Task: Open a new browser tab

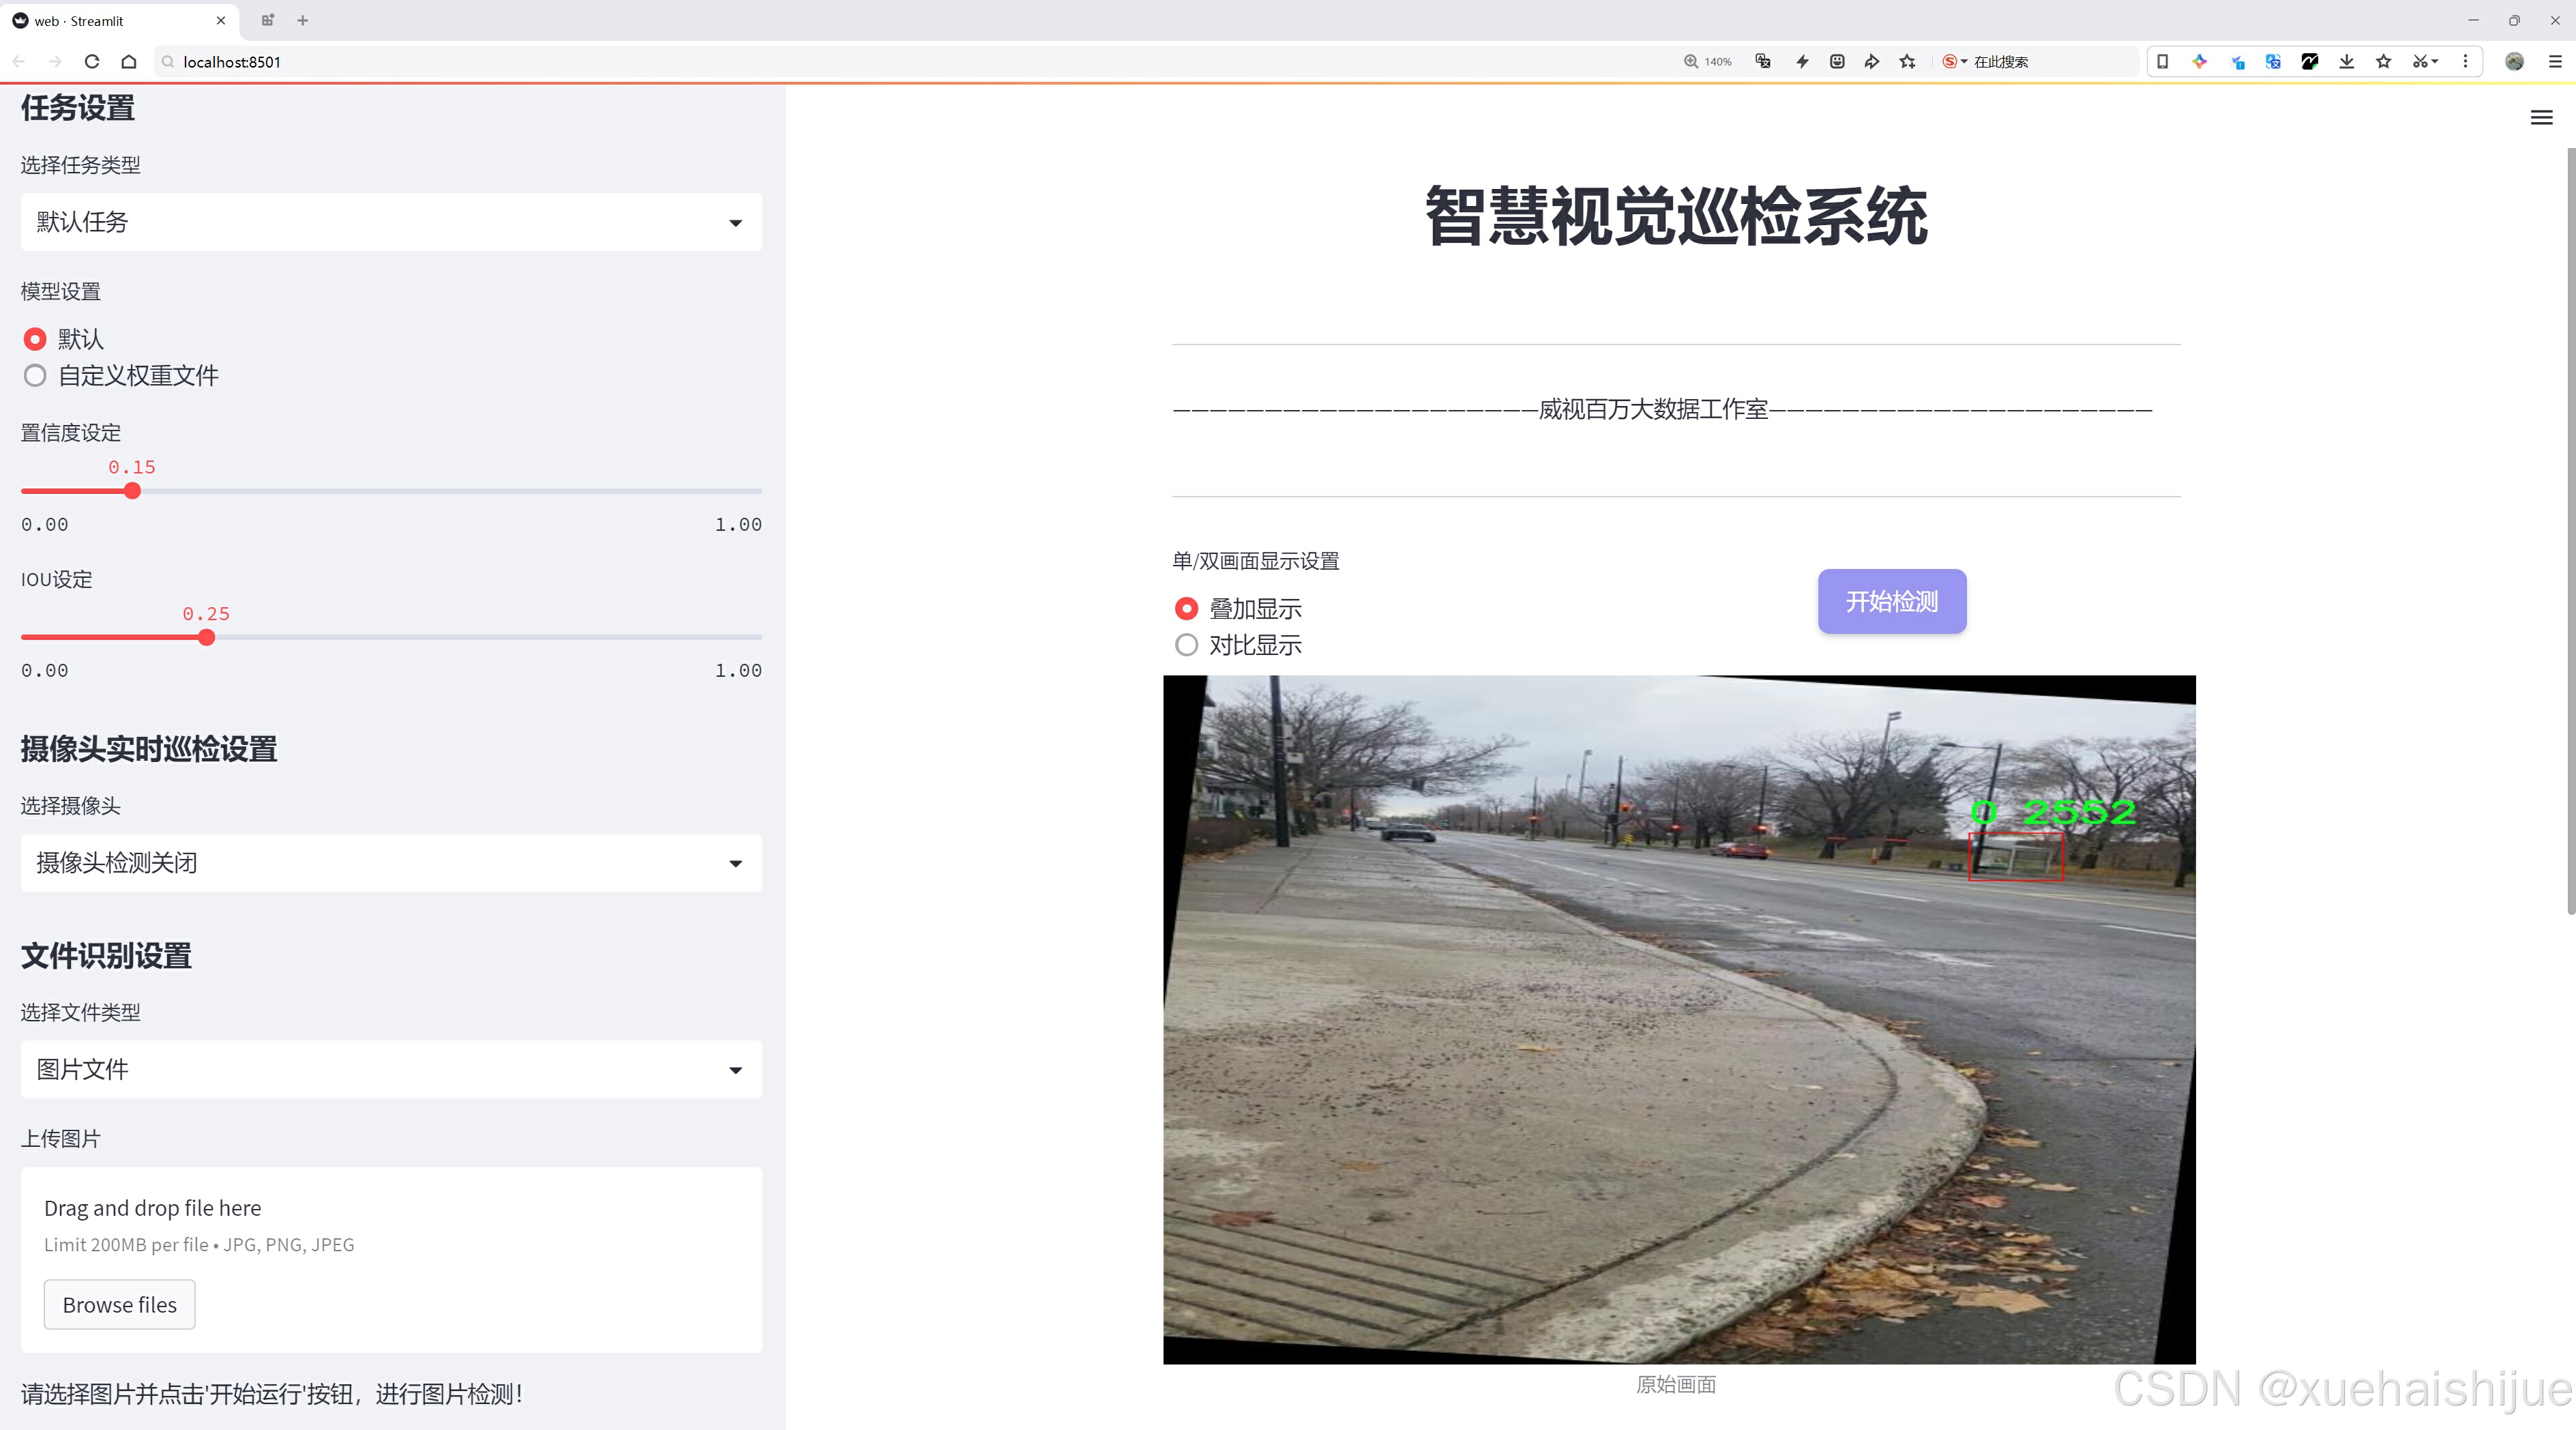Action: click(x=303, y=20)
